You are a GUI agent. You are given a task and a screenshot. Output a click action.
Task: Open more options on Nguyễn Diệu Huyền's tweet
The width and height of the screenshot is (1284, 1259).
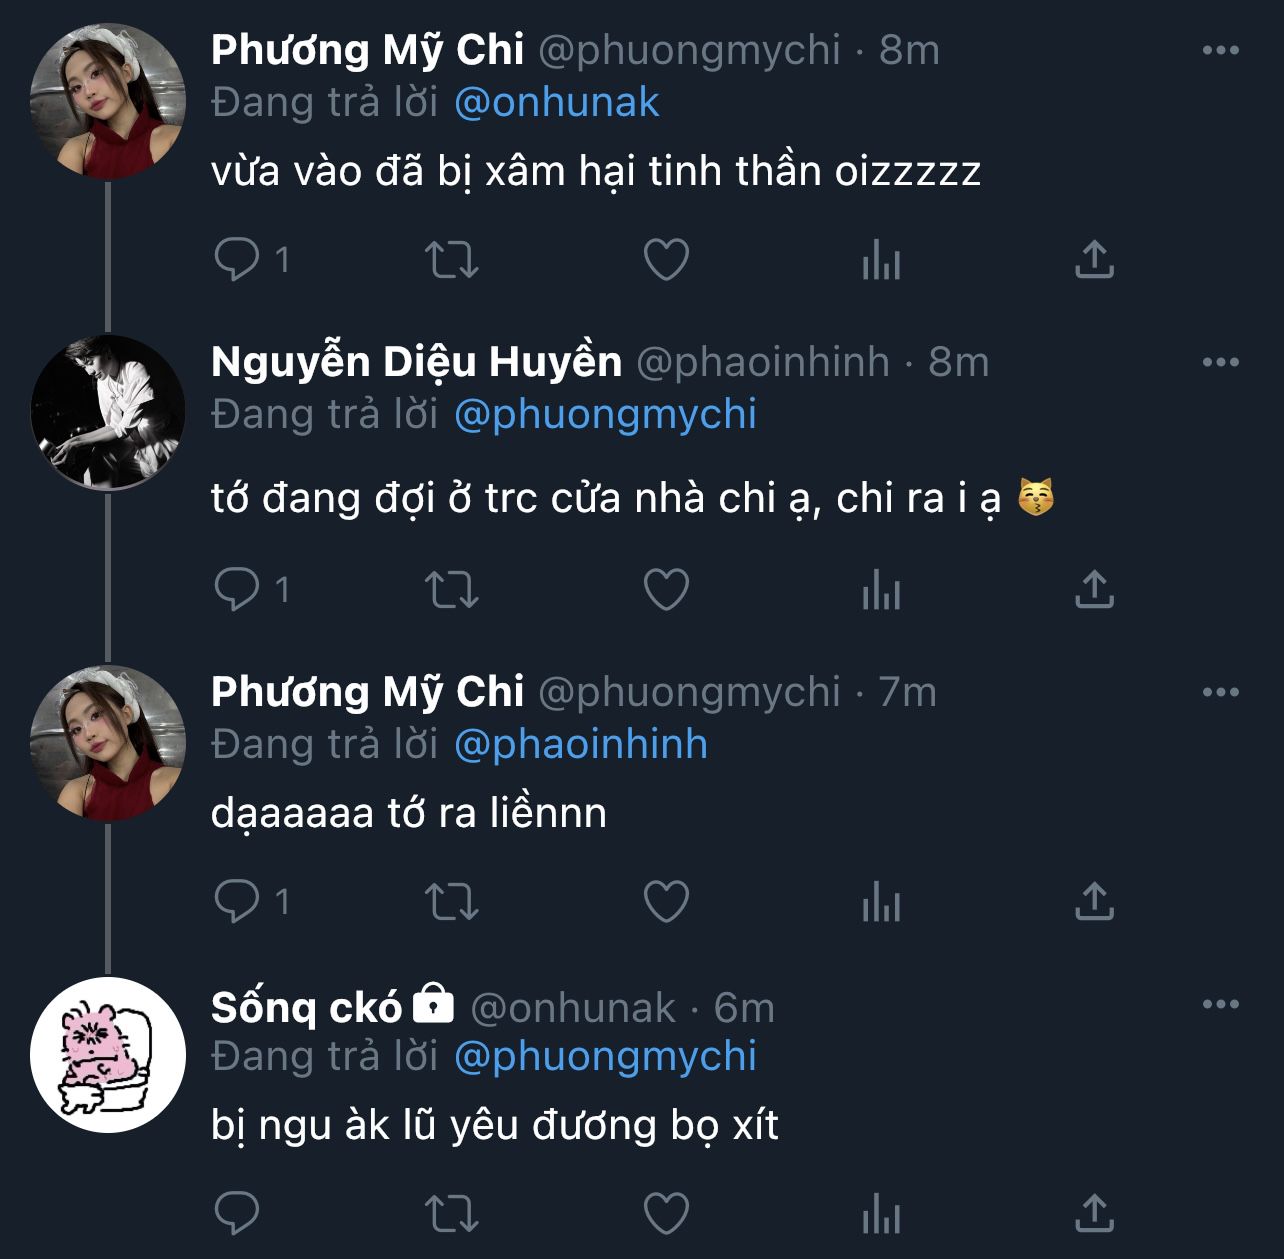(1220, 362)
